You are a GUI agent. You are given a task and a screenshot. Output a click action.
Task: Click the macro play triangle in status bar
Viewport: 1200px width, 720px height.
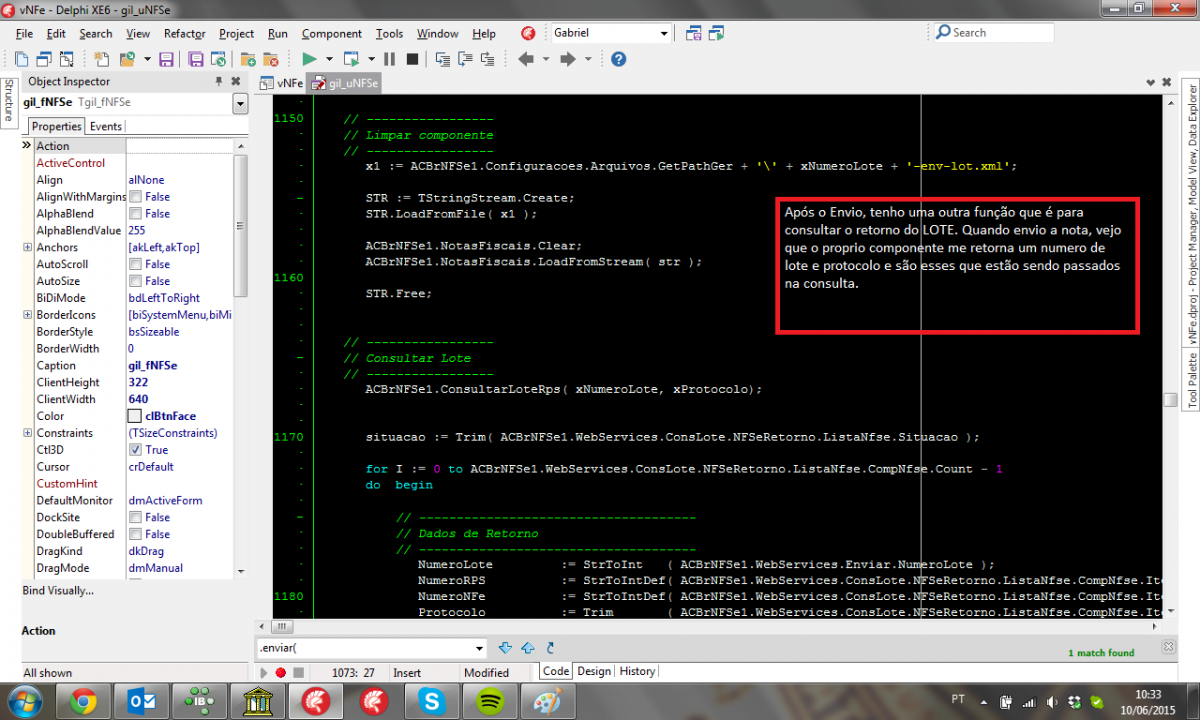[x=264, y=673]
